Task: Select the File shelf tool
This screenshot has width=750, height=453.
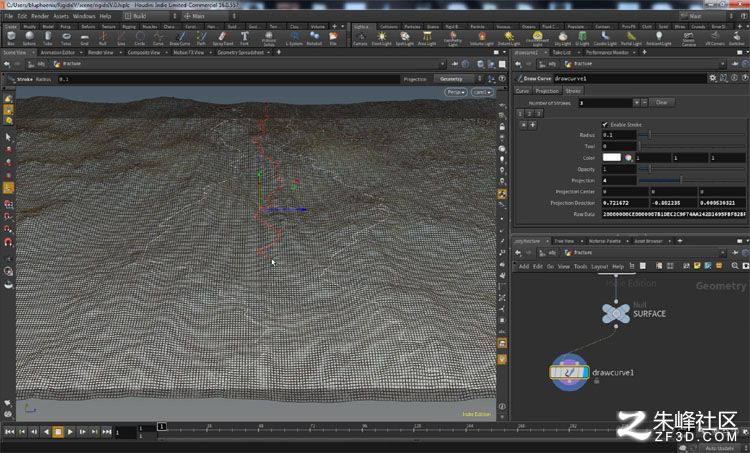Action: pyautogui.click(x=333, y=38)
